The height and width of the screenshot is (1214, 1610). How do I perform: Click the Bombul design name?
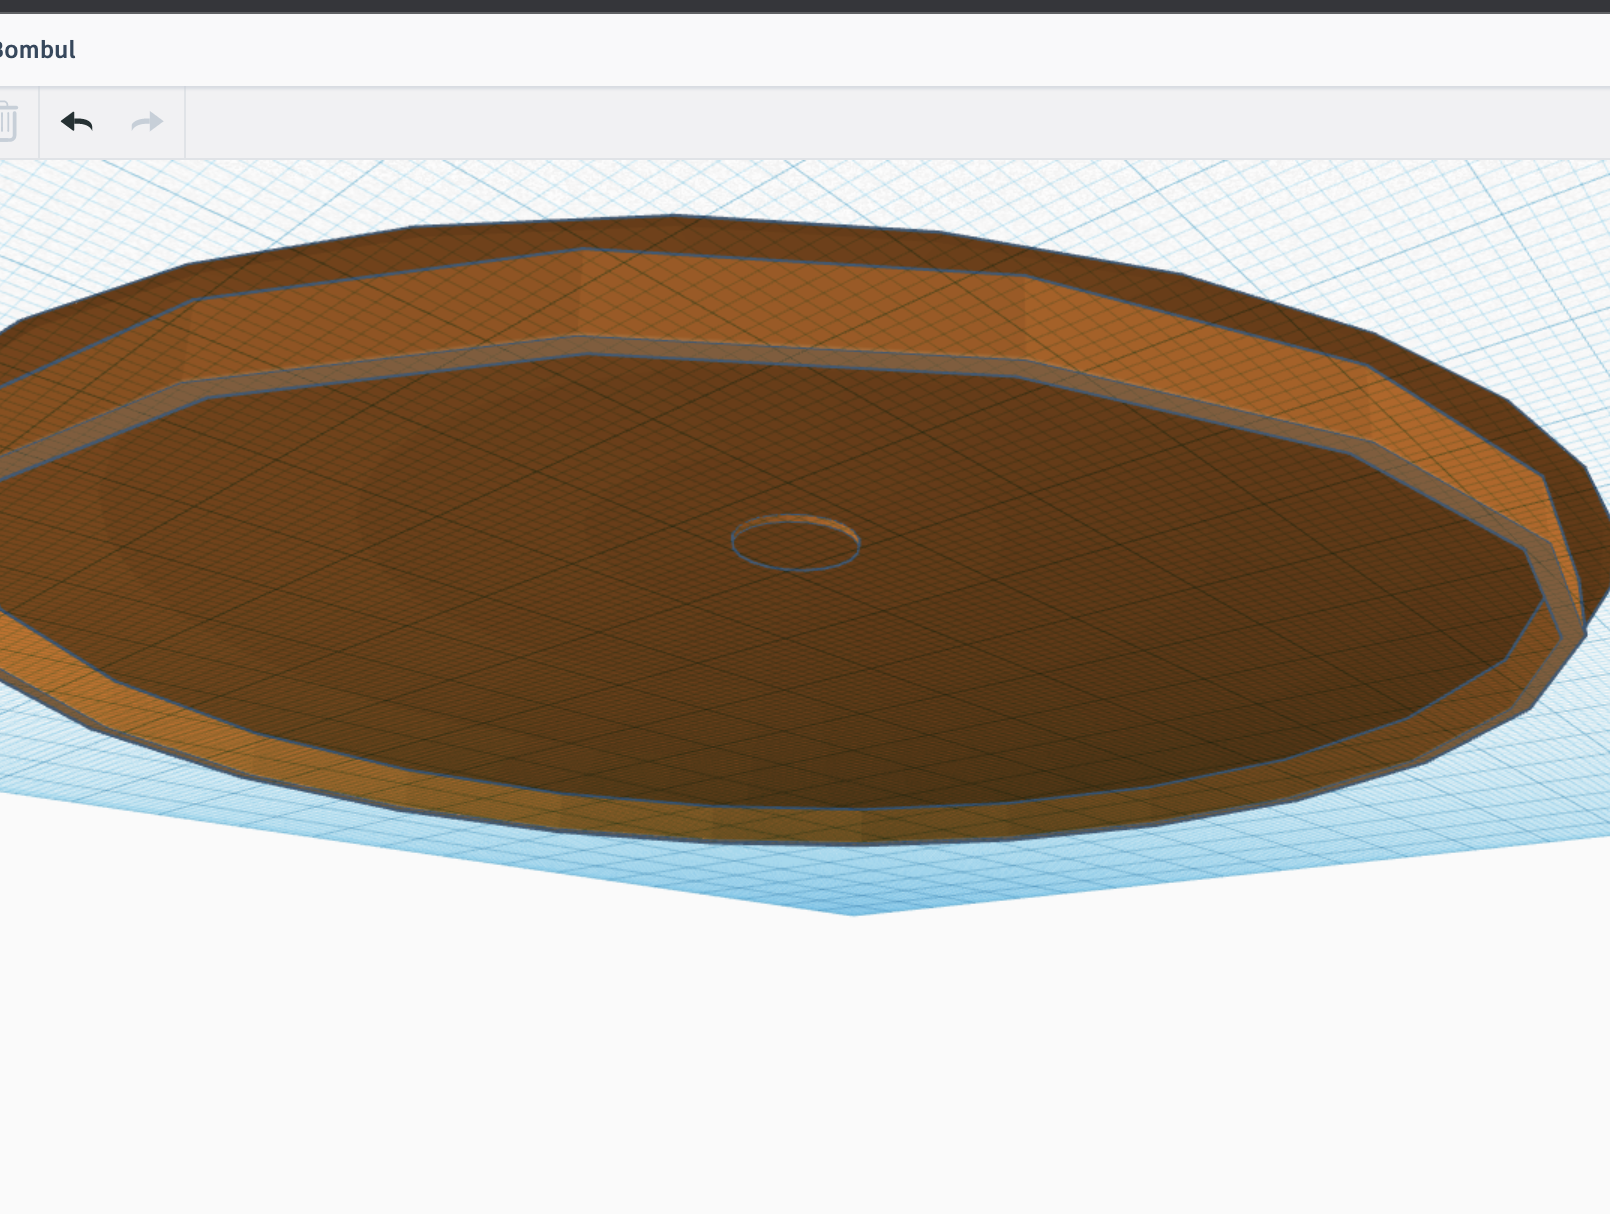click(37, 50)
